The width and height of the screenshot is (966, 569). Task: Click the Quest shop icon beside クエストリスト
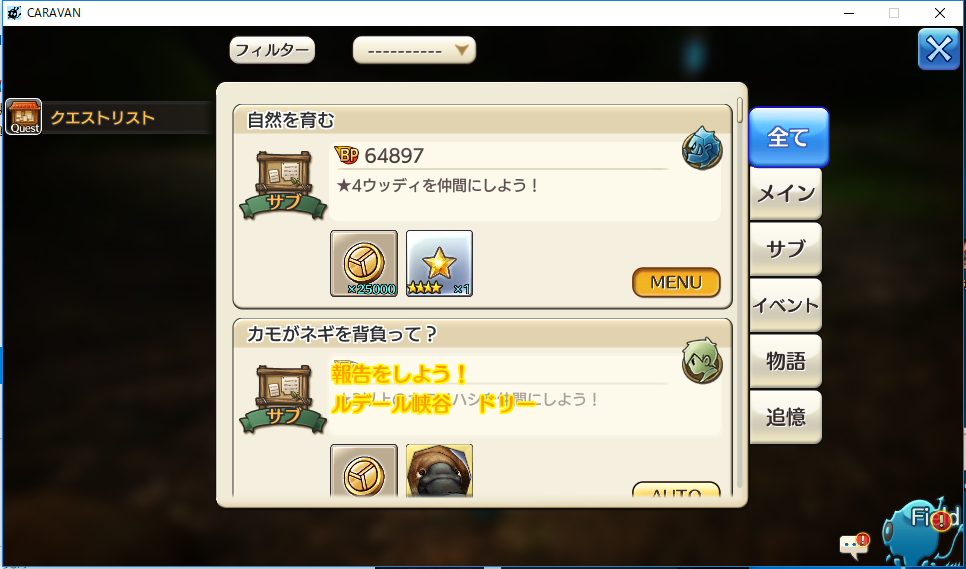(x=23, y=116)
